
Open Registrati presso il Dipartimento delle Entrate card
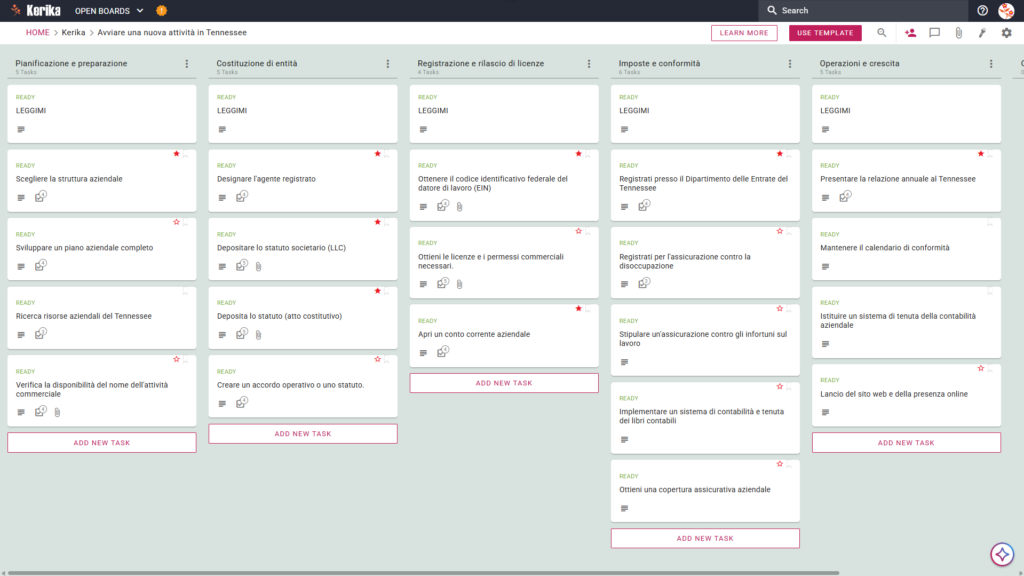coord(705,185)
